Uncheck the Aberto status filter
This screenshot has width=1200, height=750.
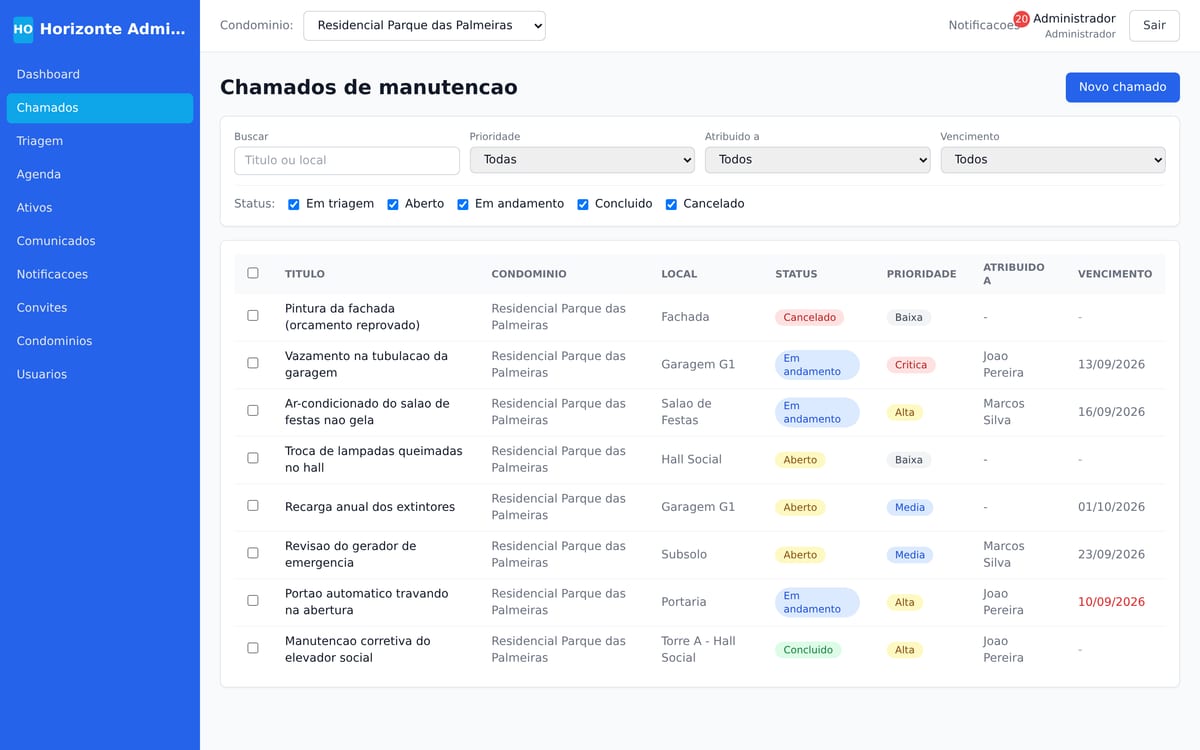point(393,204)
